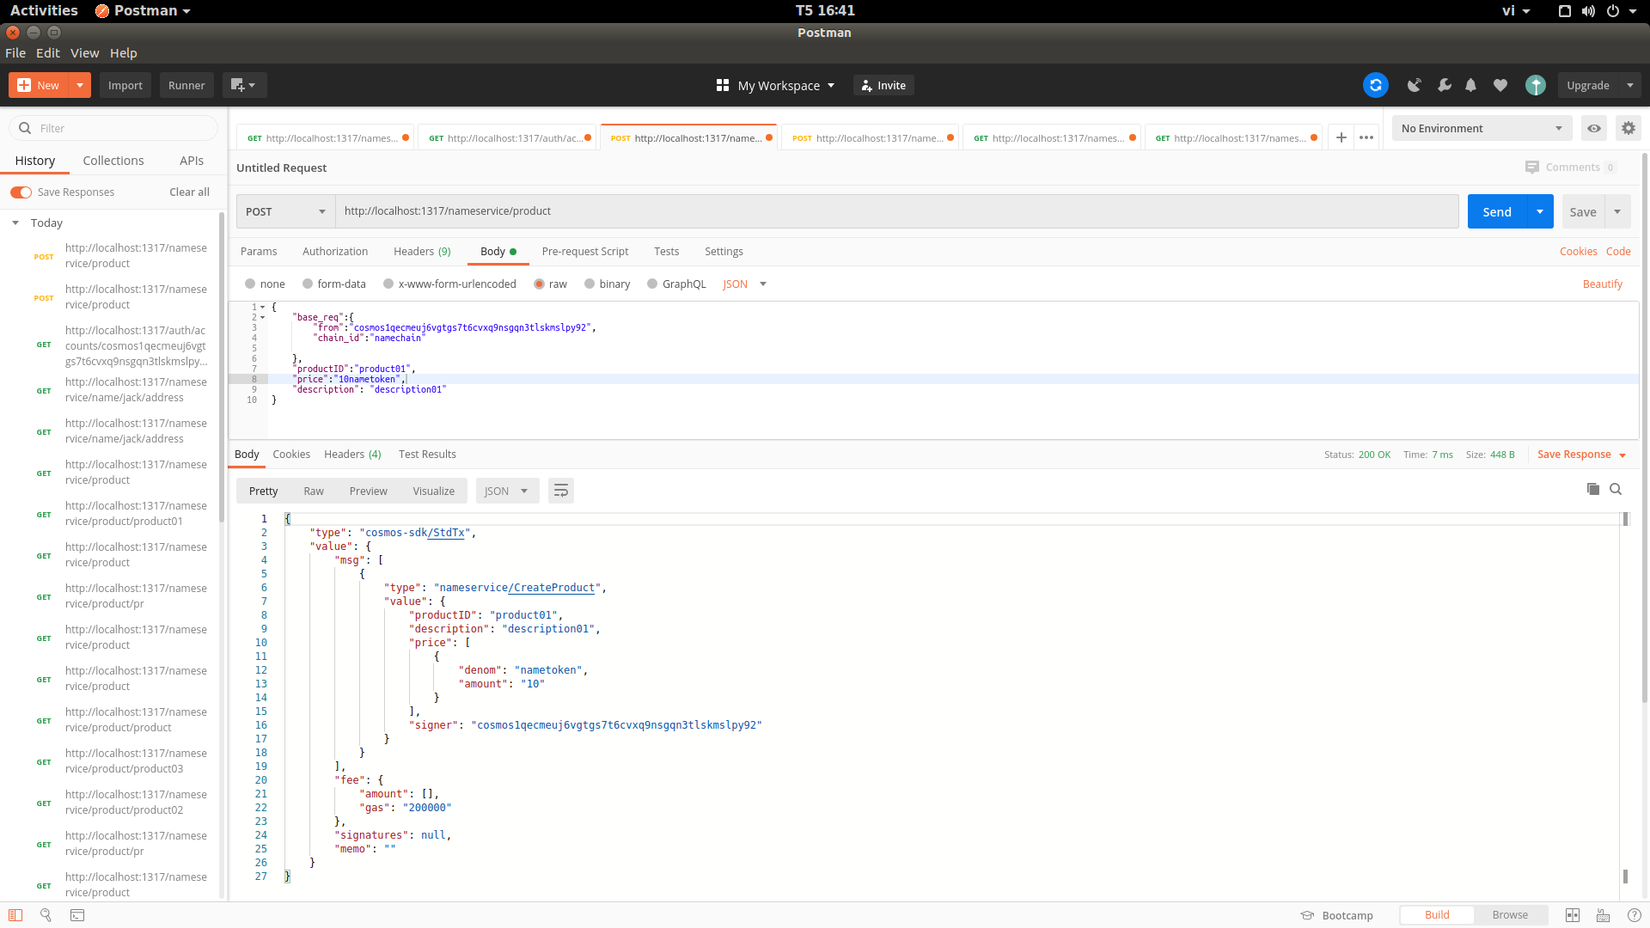Click the request URL field
The height and width of the screenshot is (928, 1650).
pyautogui.click(x=896, y=211)
